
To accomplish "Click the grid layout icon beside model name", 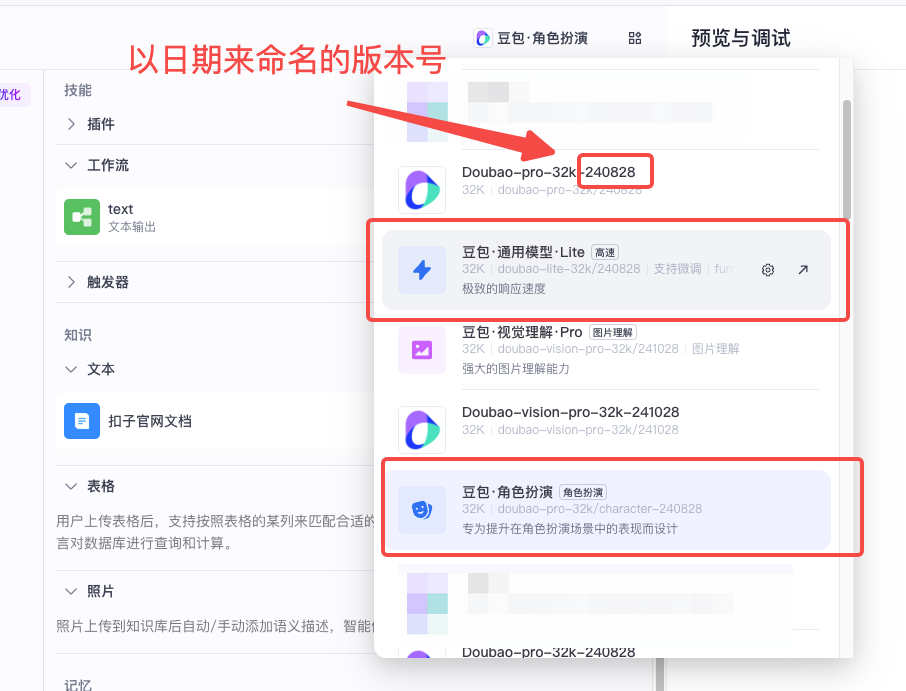I will coord(634,38).
